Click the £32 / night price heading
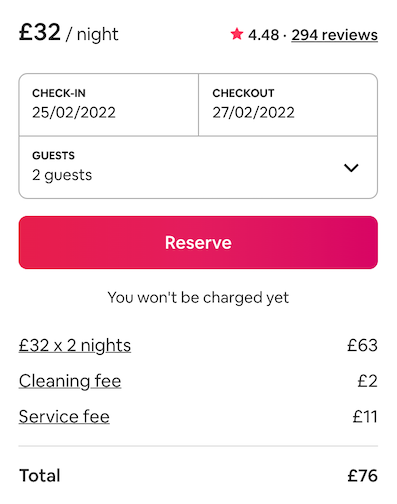The width and height of the screenshot is (397, 504). [x=69, y=33]
